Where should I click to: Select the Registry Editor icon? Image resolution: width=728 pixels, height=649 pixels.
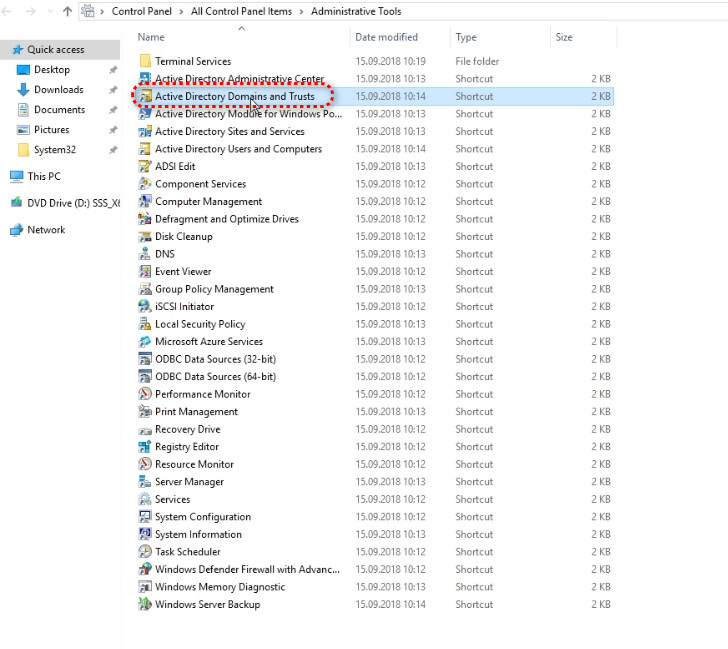(145, 447)
